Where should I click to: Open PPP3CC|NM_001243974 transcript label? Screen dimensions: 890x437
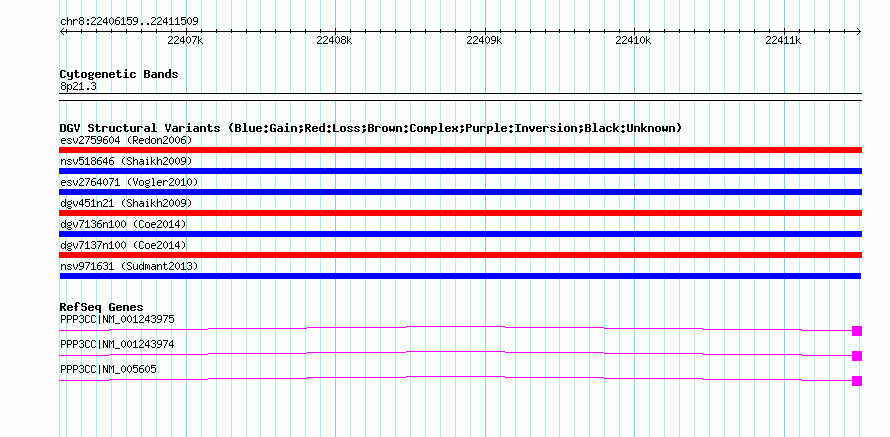[x=117, y=344]
